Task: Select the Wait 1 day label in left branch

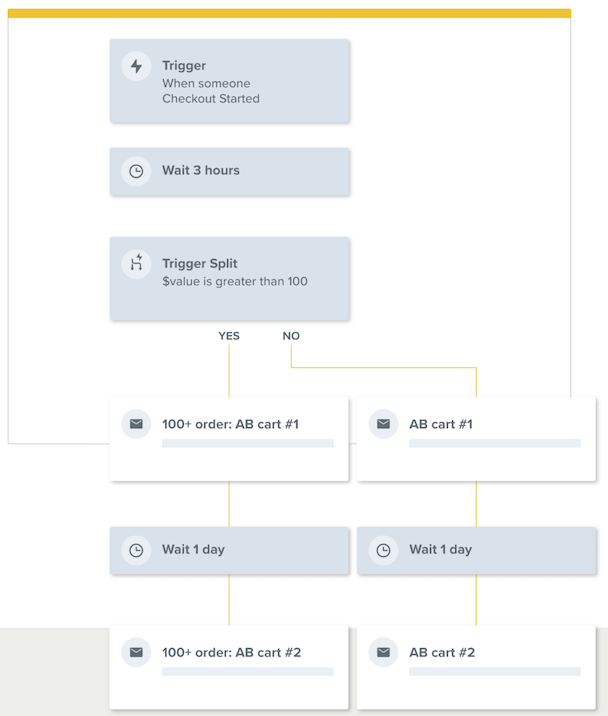Action: pyautogui.click(x=193, y=550)
